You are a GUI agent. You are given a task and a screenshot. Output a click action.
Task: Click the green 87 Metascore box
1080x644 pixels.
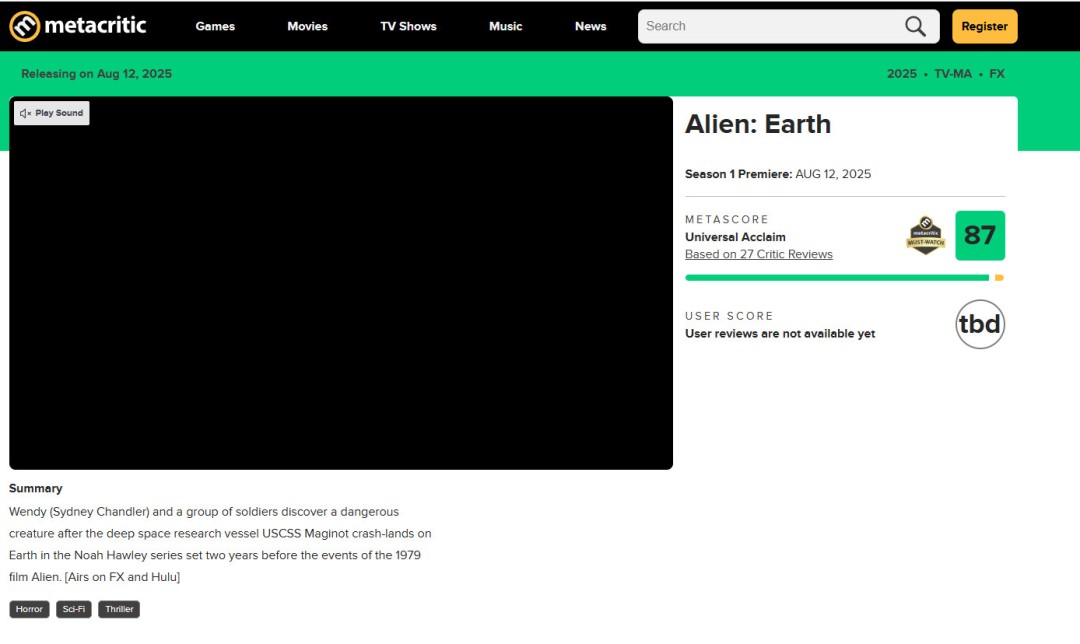tap(979, 236)
